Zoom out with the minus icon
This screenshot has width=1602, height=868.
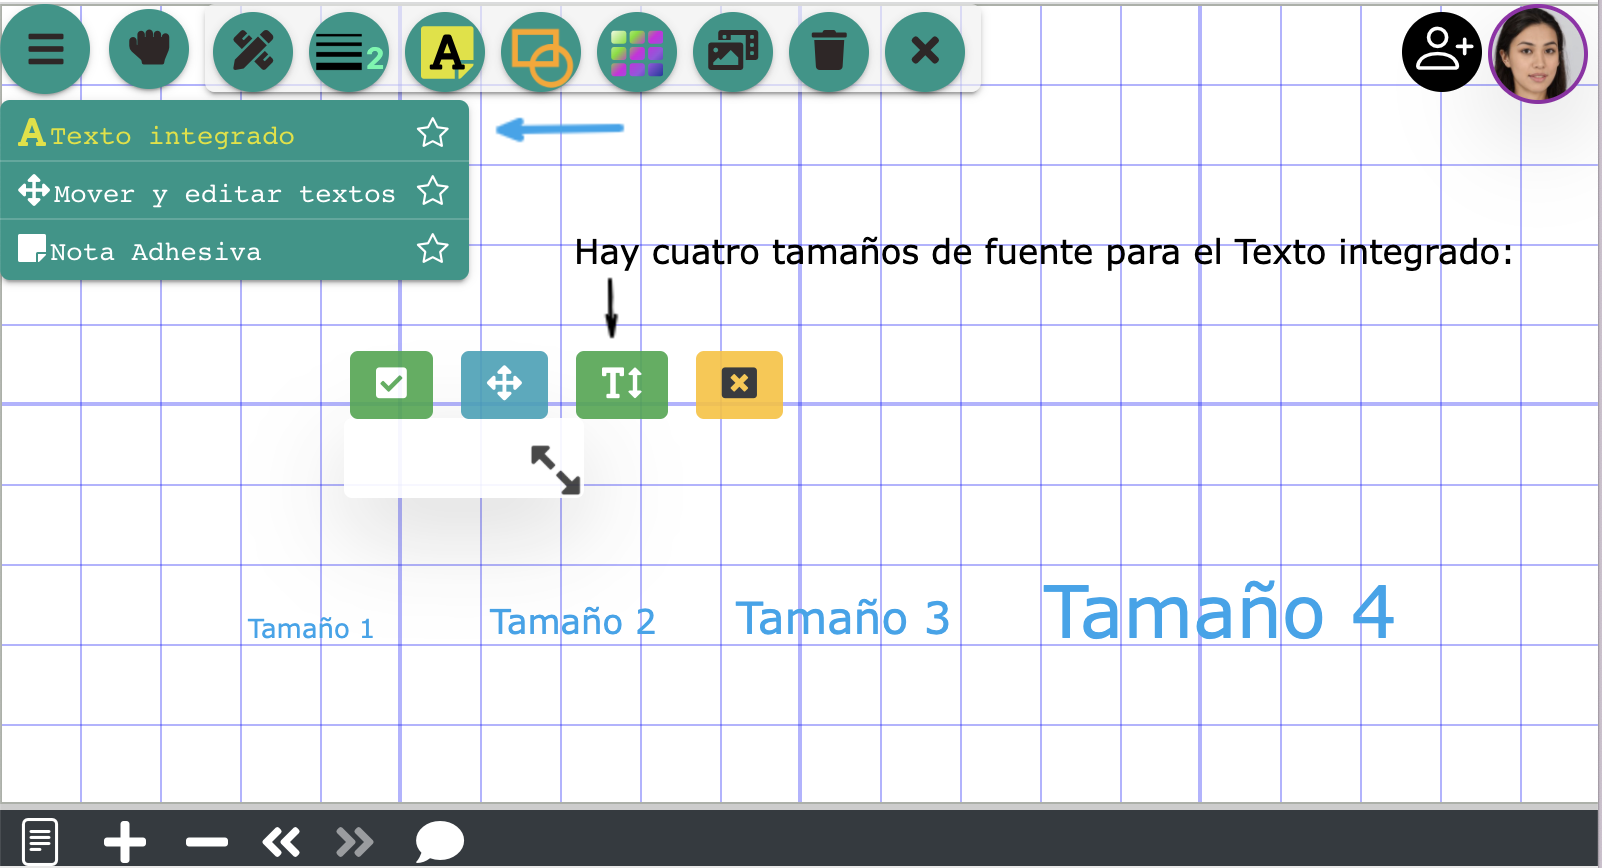[x=207, y=842]
